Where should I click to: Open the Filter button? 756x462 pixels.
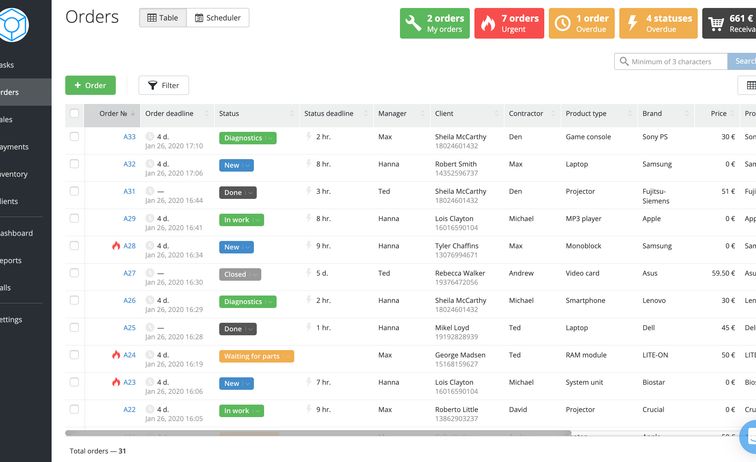(x=163, y=86)
